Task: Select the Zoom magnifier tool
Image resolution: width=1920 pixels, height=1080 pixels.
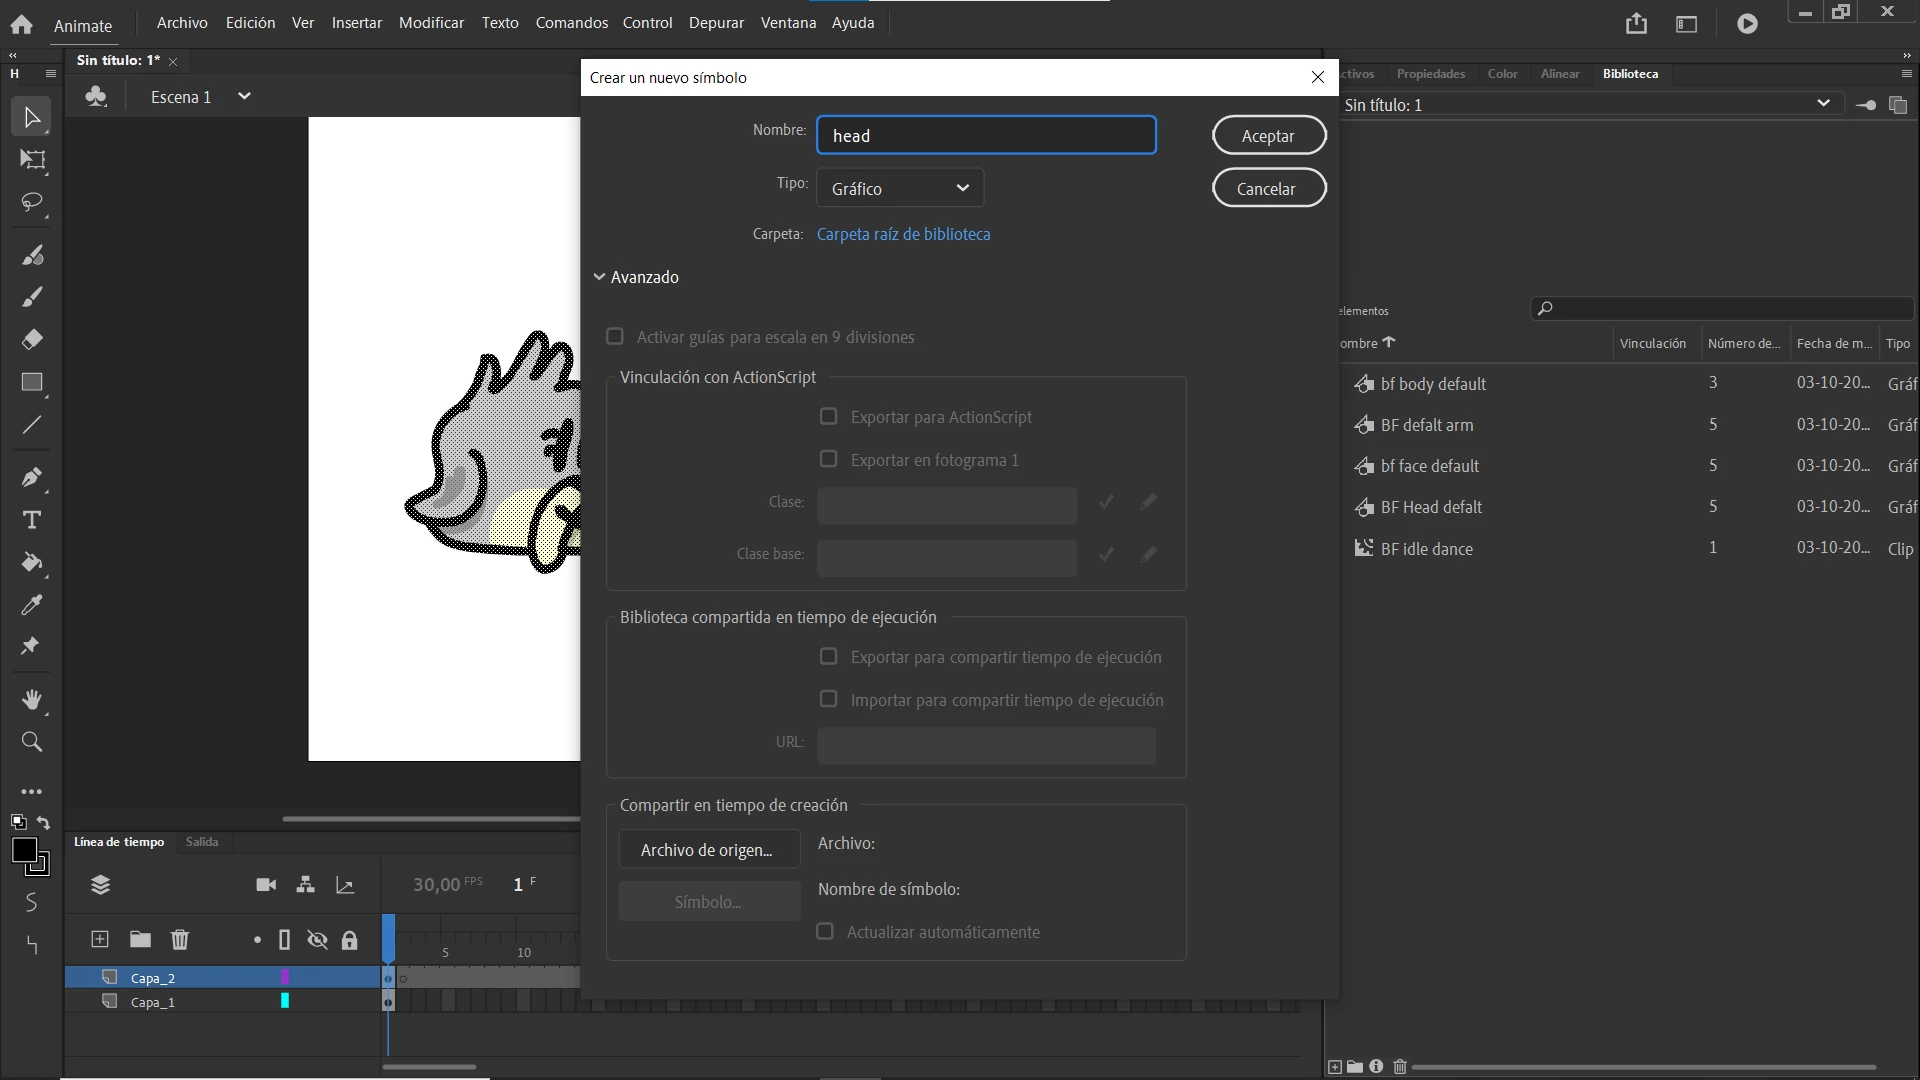Action: pos(31,742)
